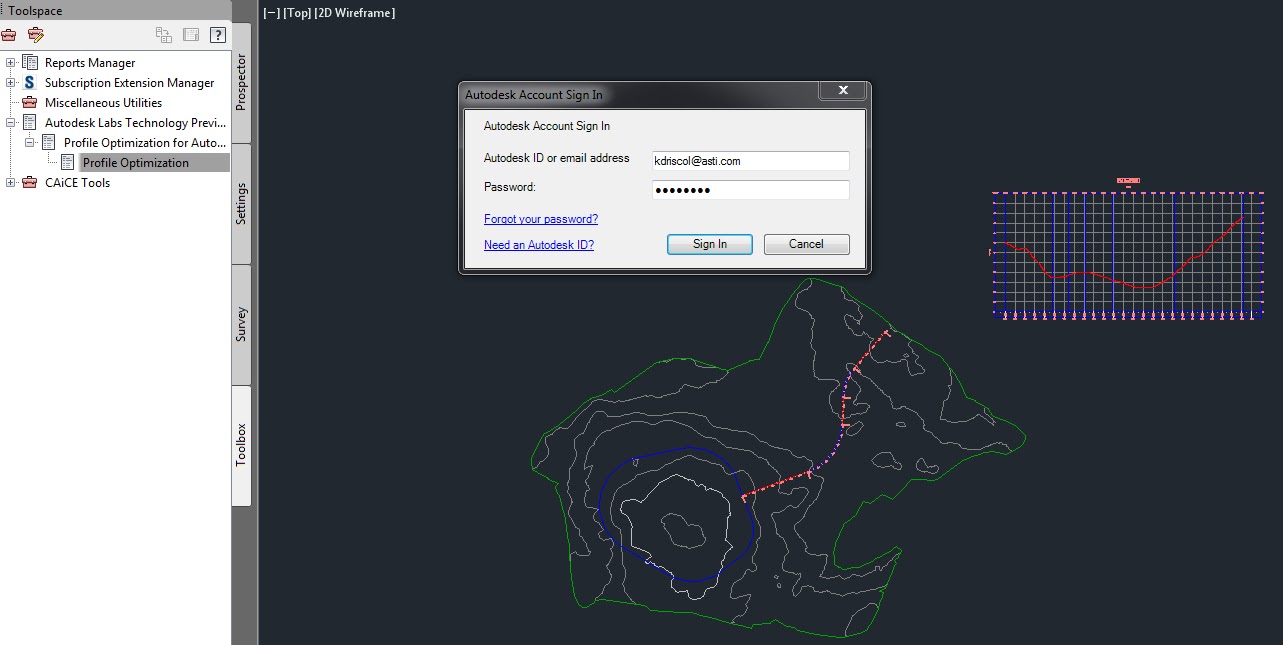This screenshot has height=645, width=1283.
Task: Click the Autodesk Account Sign In dialog title
Action: pyautogui.click(x=533, y=94)
